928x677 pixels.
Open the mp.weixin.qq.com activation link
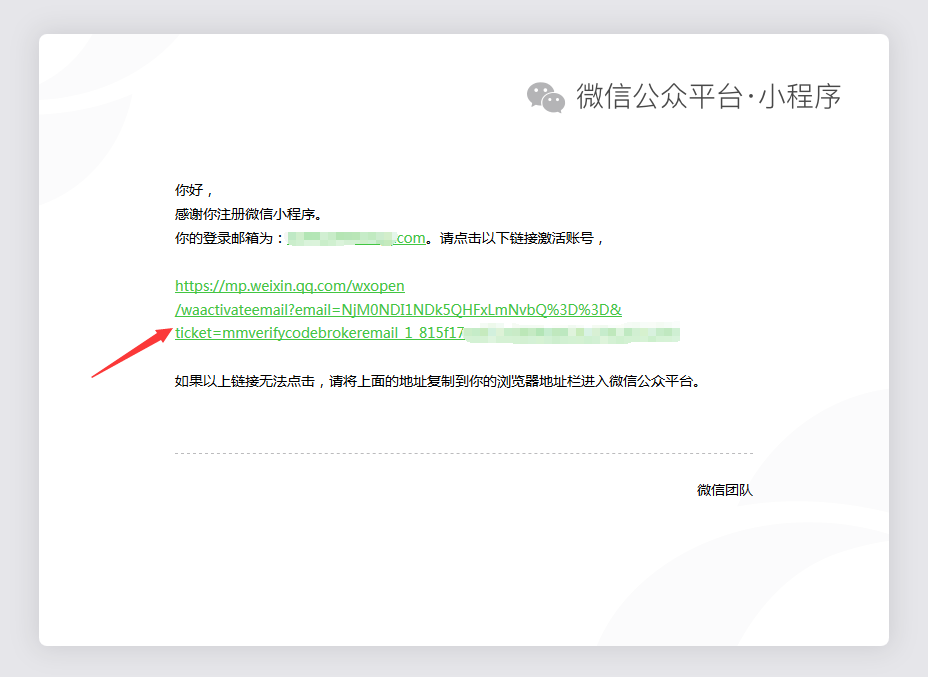coord(290,286)
